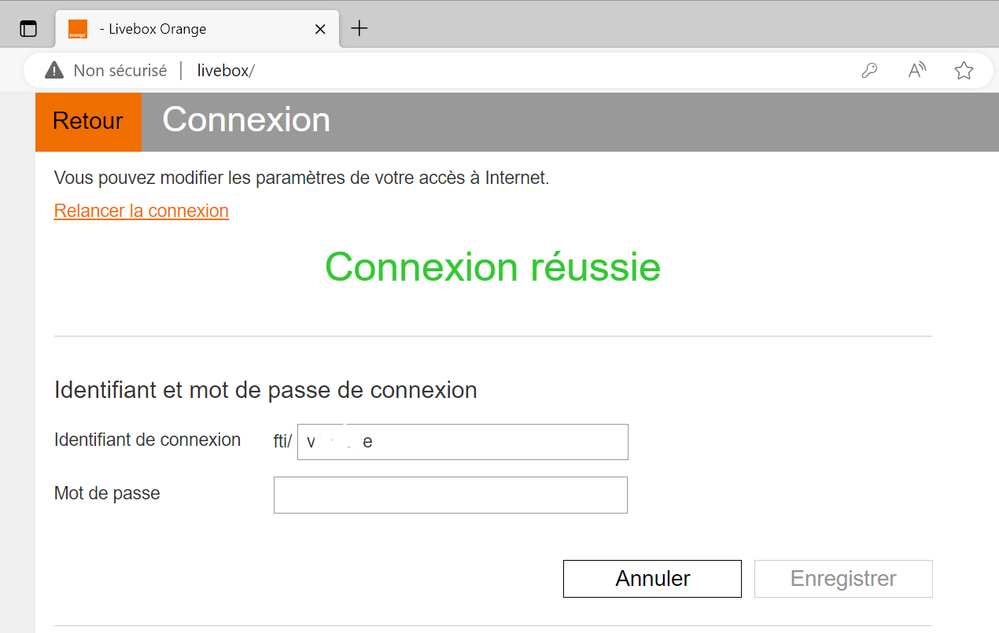This screenshot has width=999, height=633.
Task: Click the Mot de passe input field
Action: [x=450, y=494]
